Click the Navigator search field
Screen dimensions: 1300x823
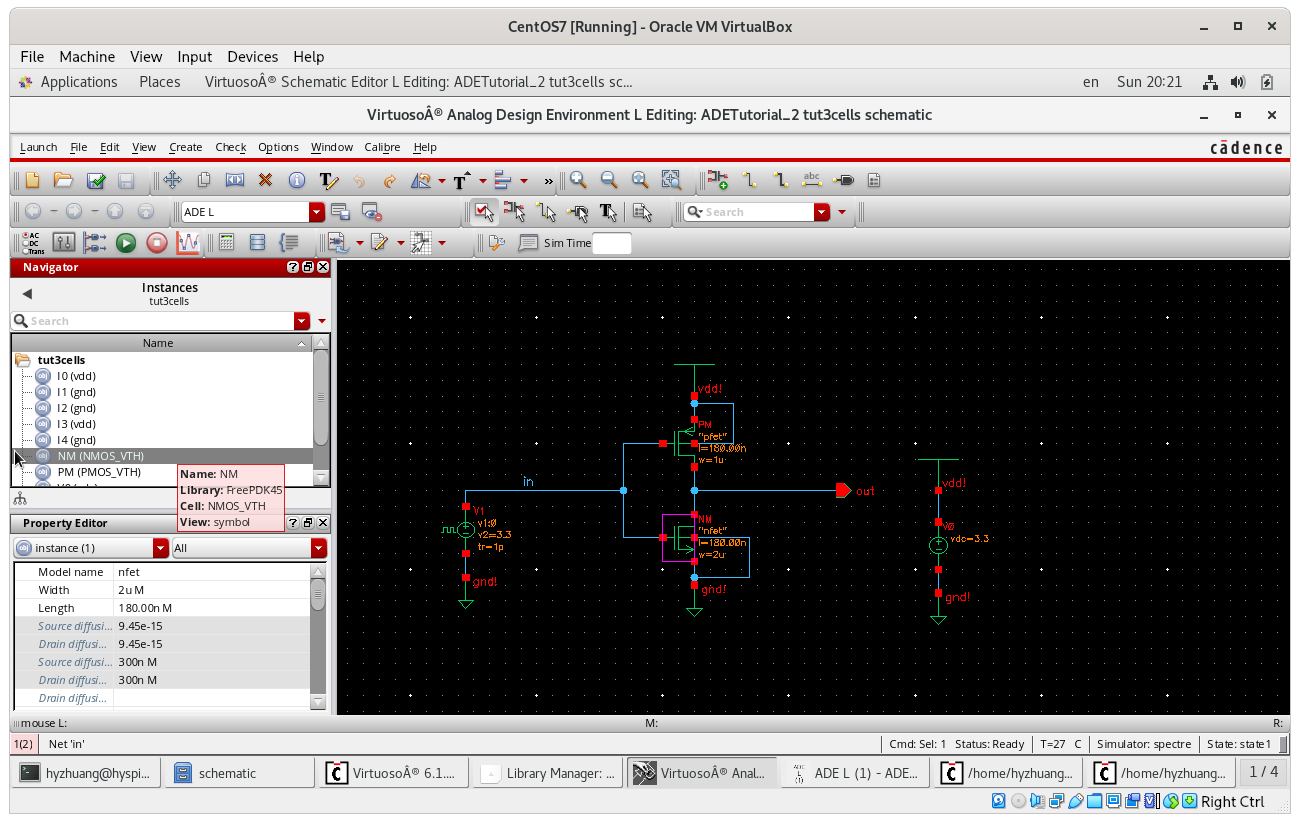tap(152, 321)
